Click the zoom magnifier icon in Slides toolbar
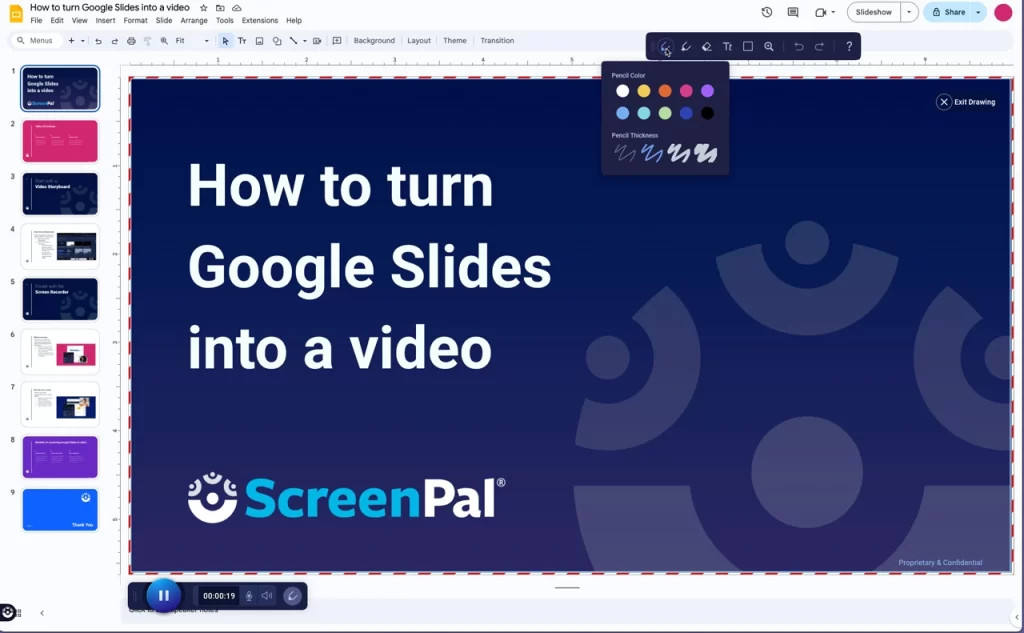The width and height of the screenshot is (1024, 633). click(164, 41)
